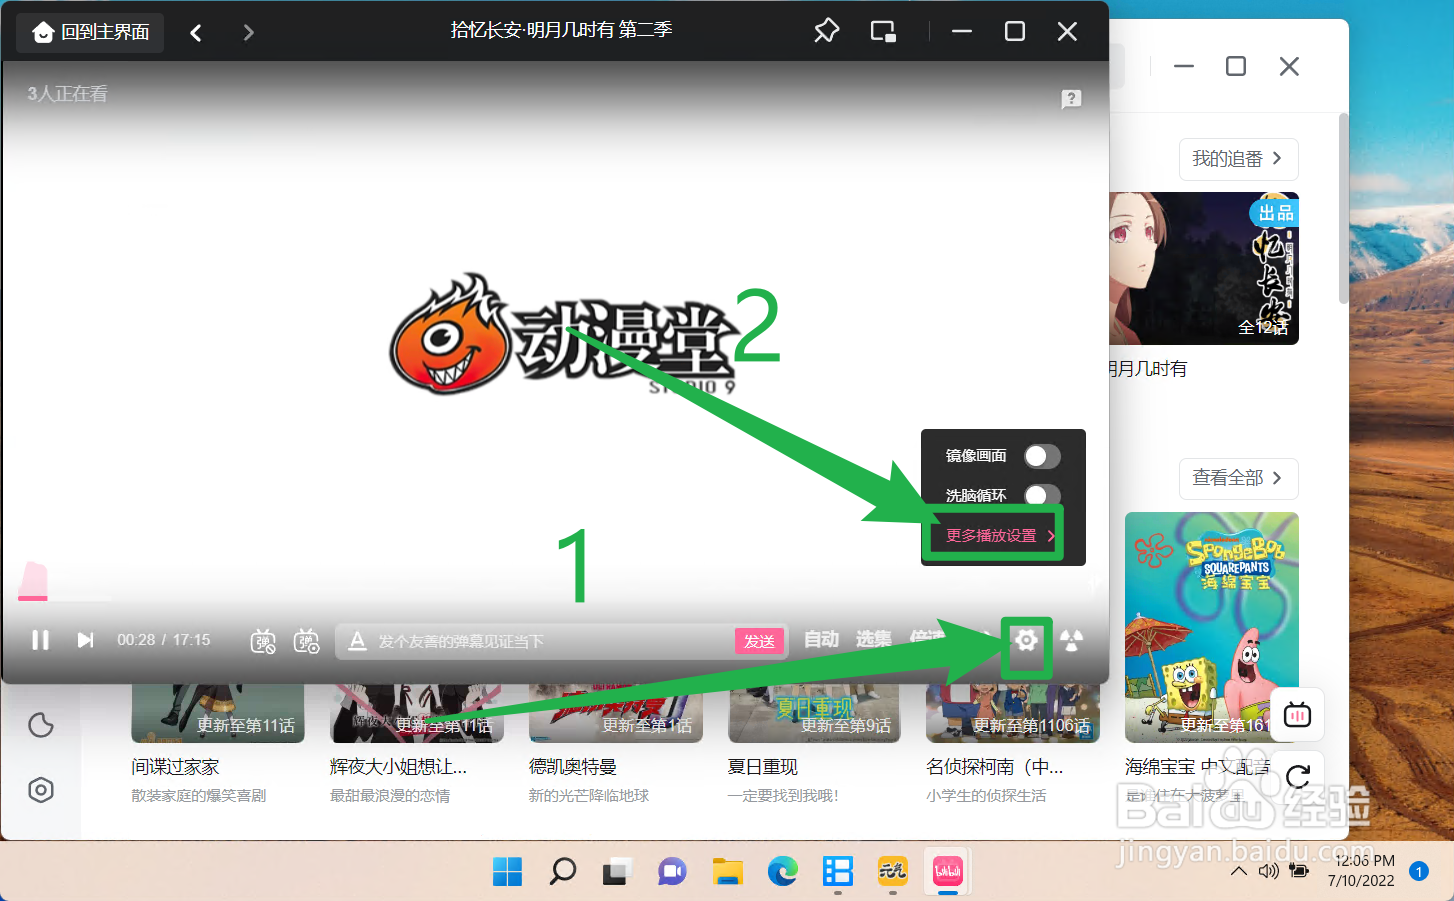
Task: Open Microsoft Edge on taskbar
Action: point(782,872)
